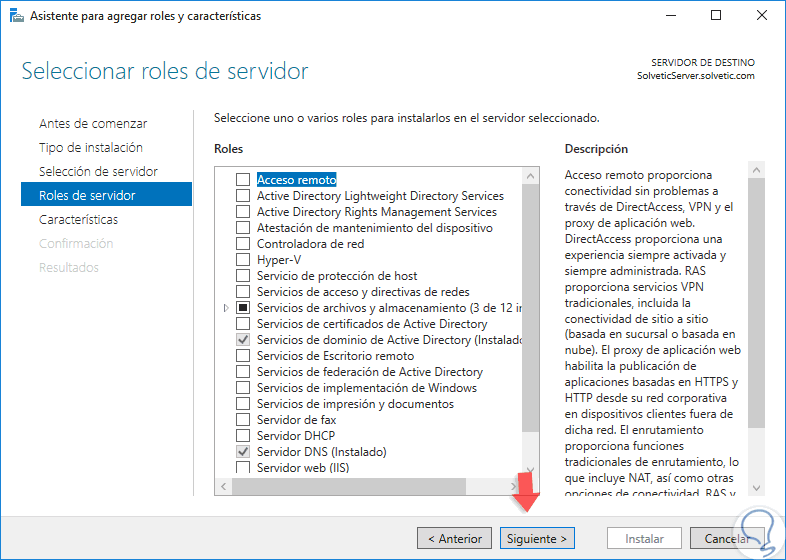Expand Servicios de archivos y almacenamiento tree node
This screenshot has width=786, height=560.
point(226,308)
